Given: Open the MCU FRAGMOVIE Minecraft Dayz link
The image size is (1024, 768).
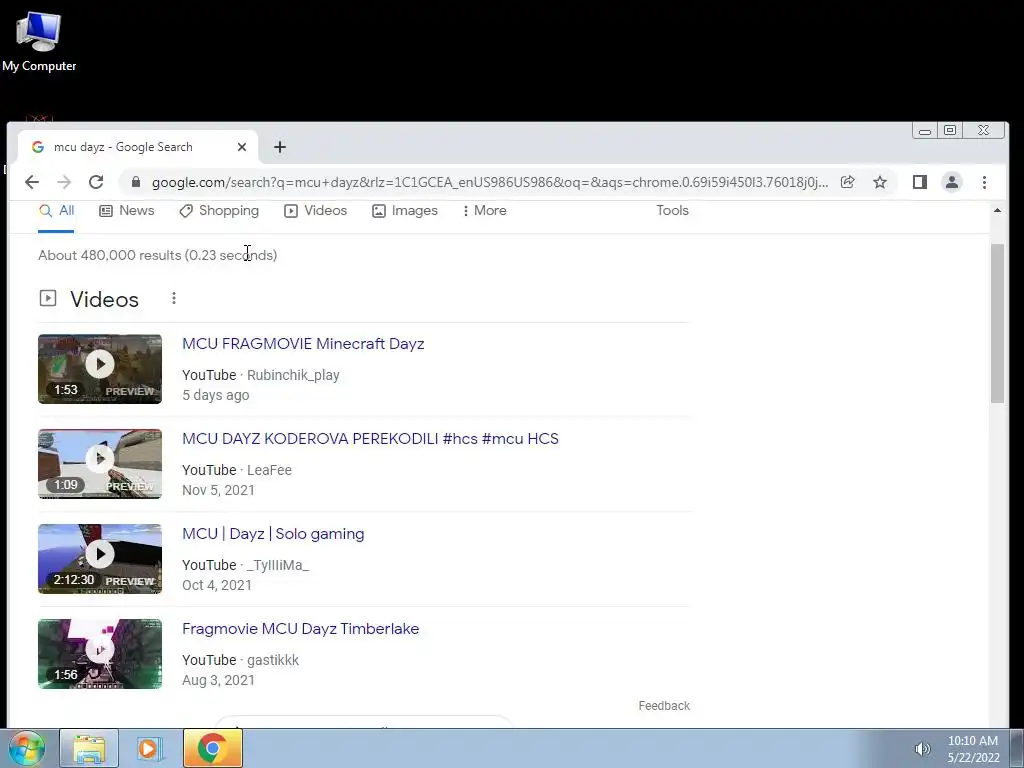Looking at the screenshot, I should [x=303, y=344].
